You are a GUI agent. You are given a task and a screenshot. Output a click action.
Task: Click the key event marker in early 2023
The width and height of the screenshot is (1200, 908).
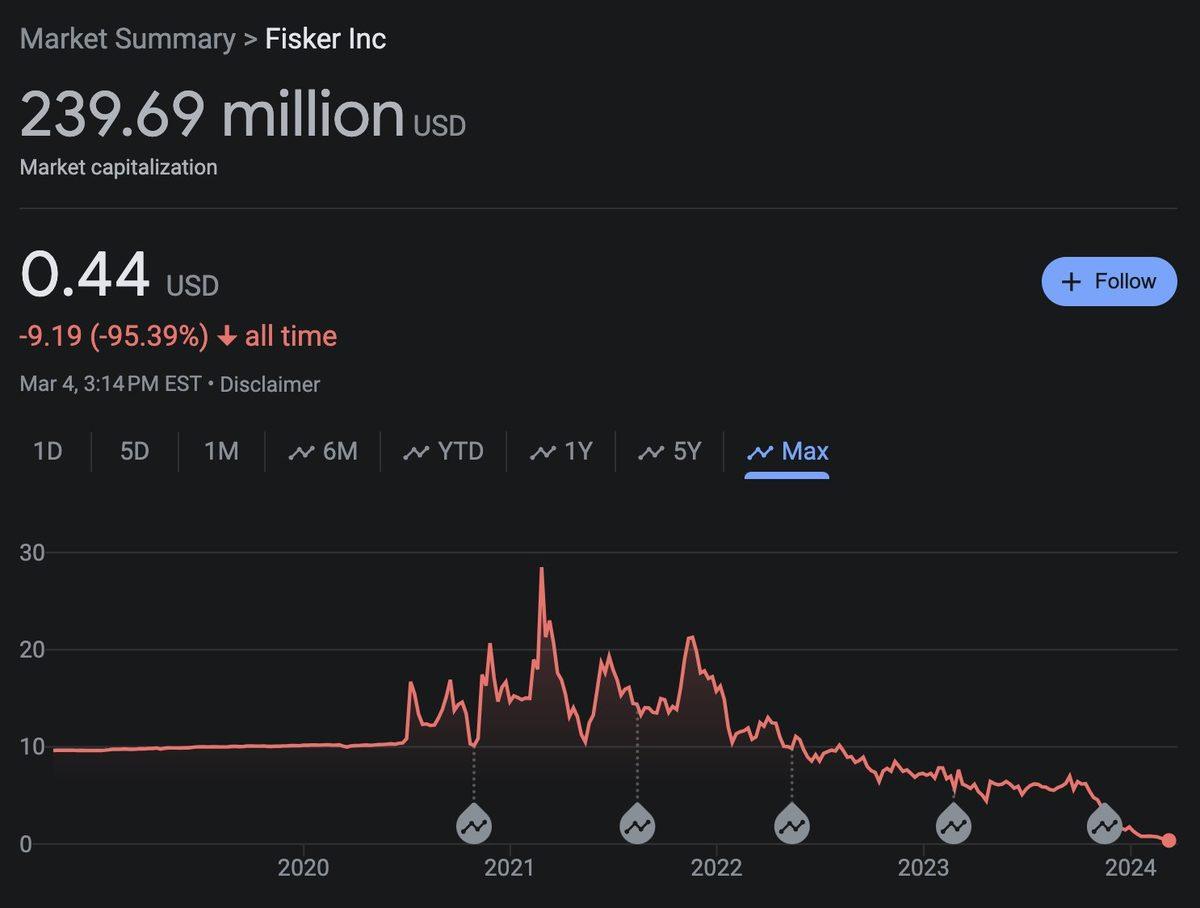coord(953,826)
